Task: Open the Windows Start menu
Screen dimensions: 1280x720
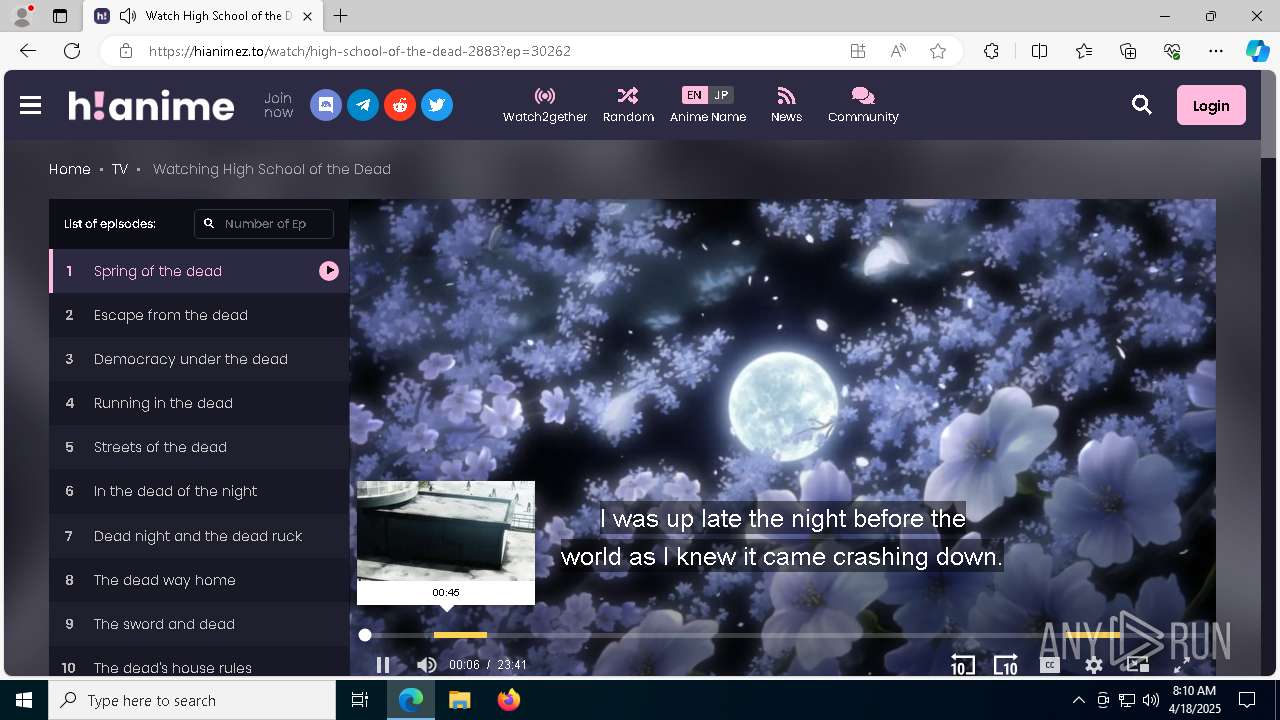Action: click(x=24, y=700)
